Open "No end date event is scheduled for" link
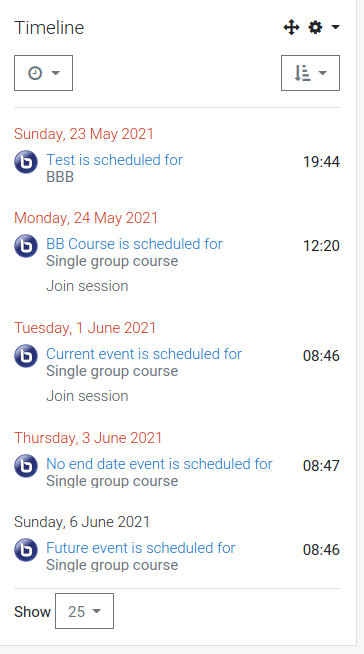 click(x=159, y=464)
